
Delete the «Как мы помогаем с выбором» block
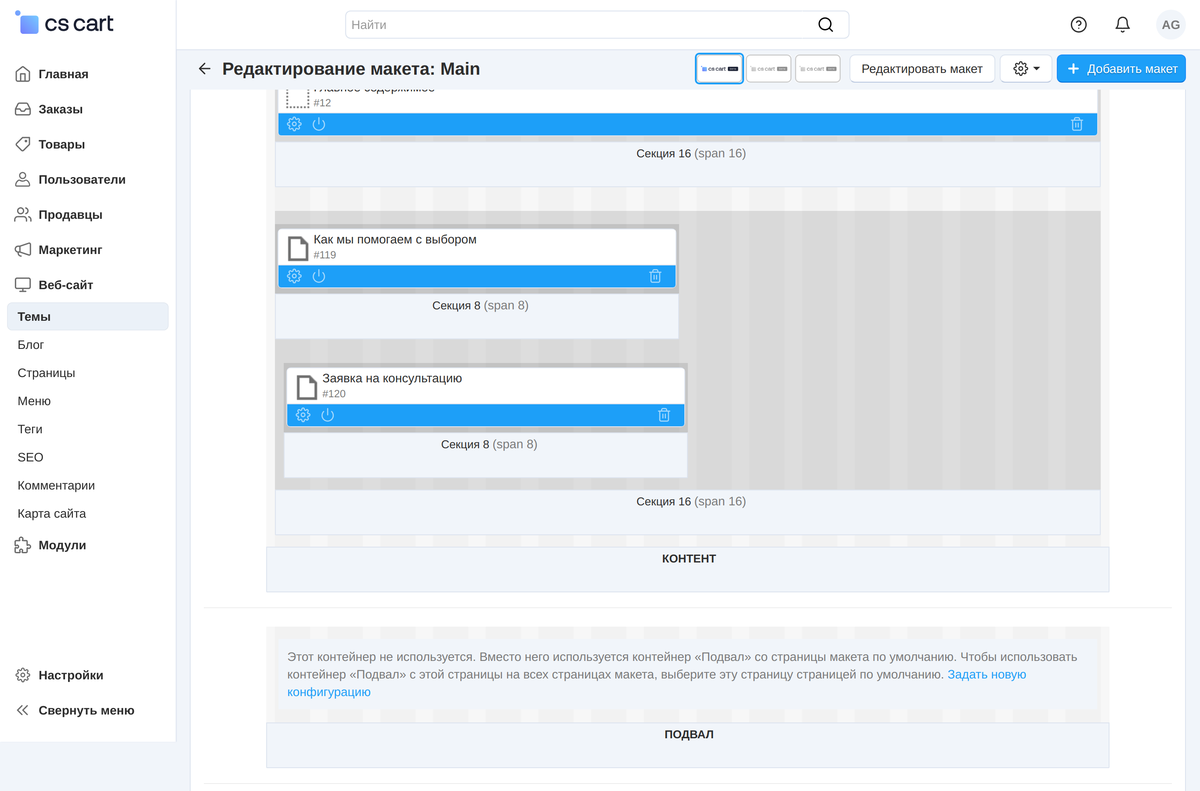[655, 276]
